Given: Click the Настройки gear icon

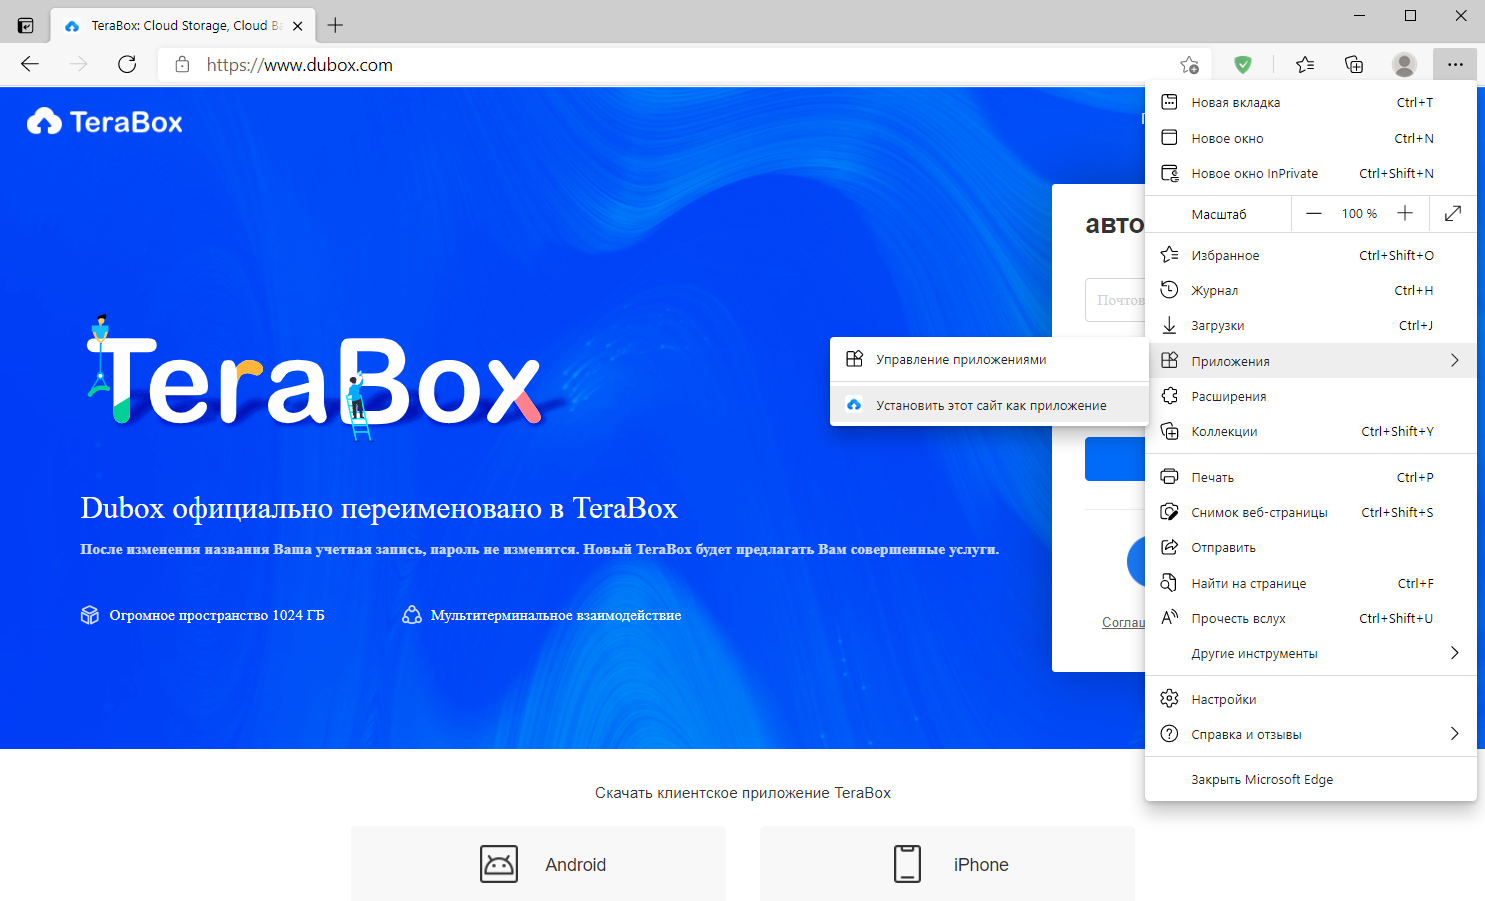Looking at the screenshot, I should [x=1169, y=699].
